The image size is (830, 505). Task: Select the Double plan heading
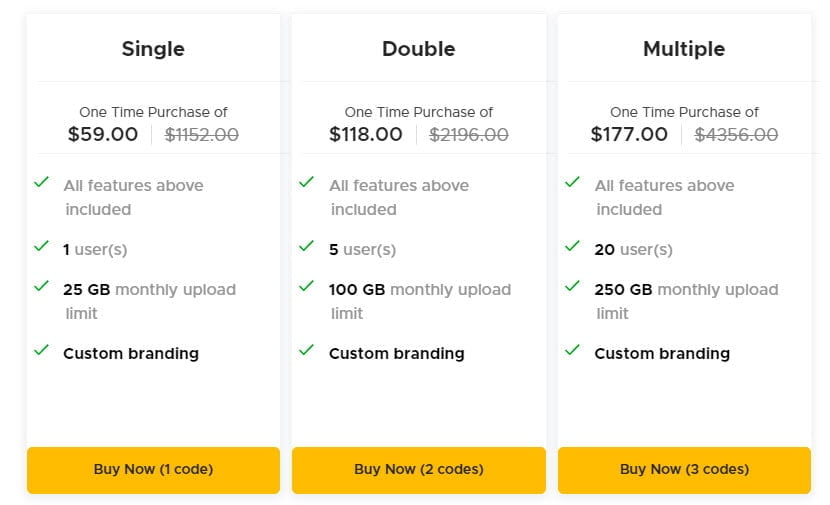click(x=418, y=49)
